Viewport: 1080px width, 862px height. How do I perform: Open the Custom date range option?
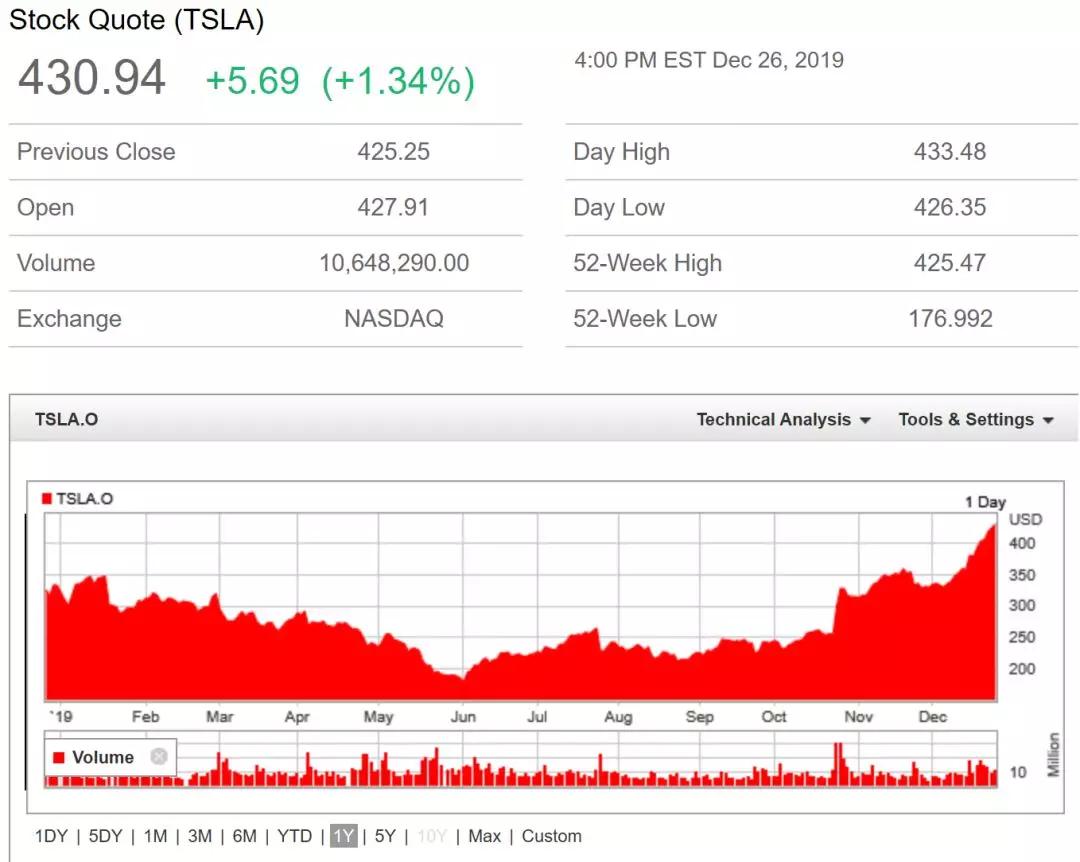tap(551, 836)
